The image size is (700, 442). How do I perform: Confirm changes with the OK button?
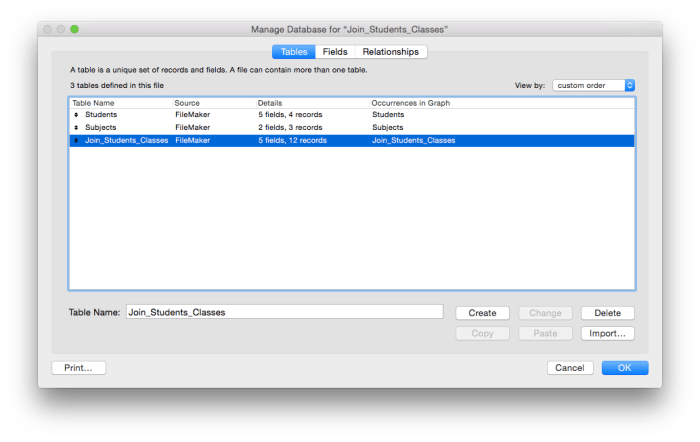tap(624, 368)
